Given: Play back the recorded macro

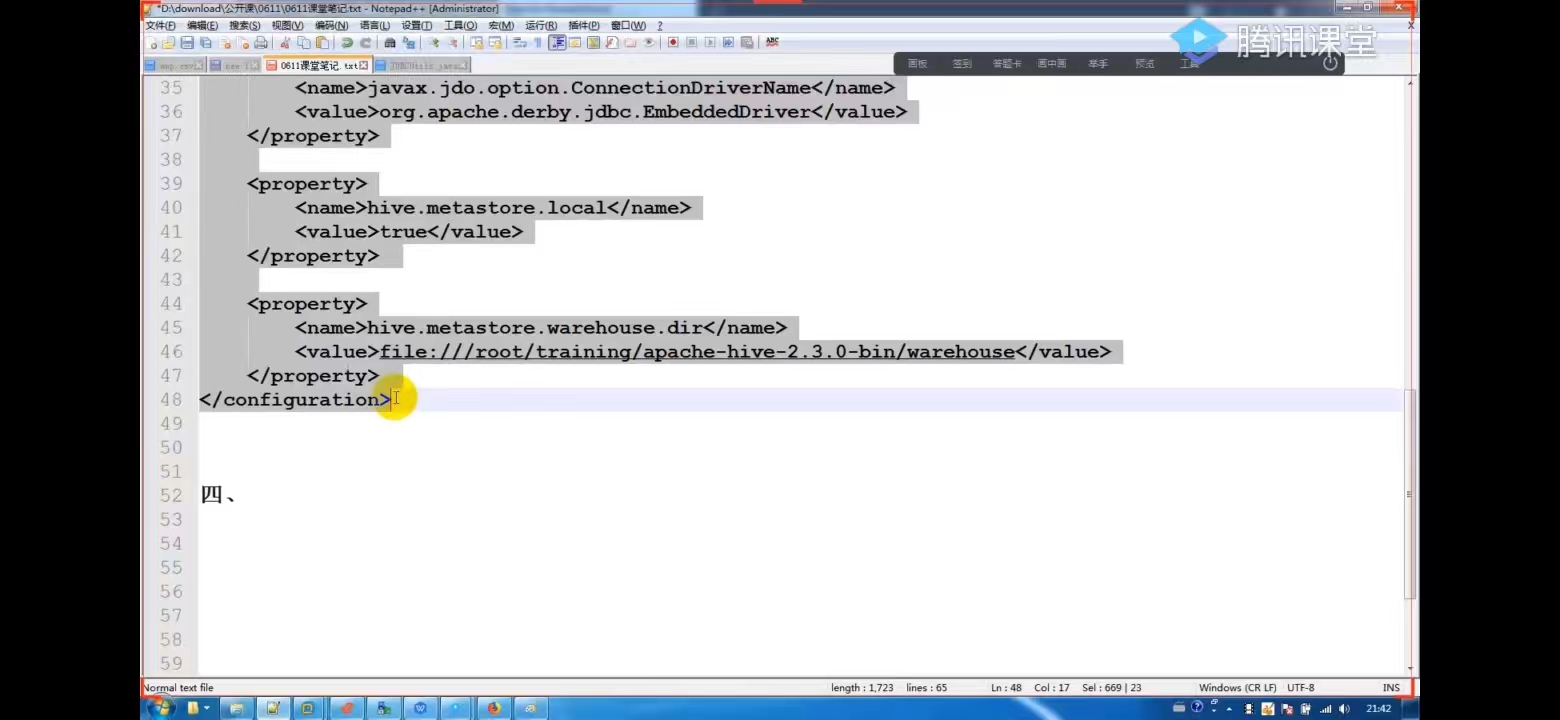Looking at the screenshot, I should 710,43.
